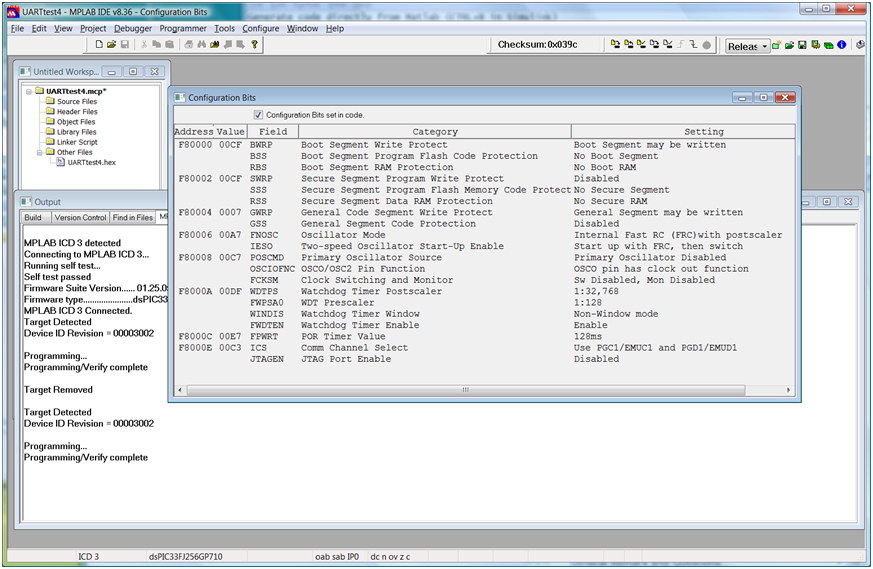This screenshot has height=569, width=873.
Task: Click 'Use PGC1/EMUC1 and PGD1/EMUD1' setting
Action: point(655,347)
